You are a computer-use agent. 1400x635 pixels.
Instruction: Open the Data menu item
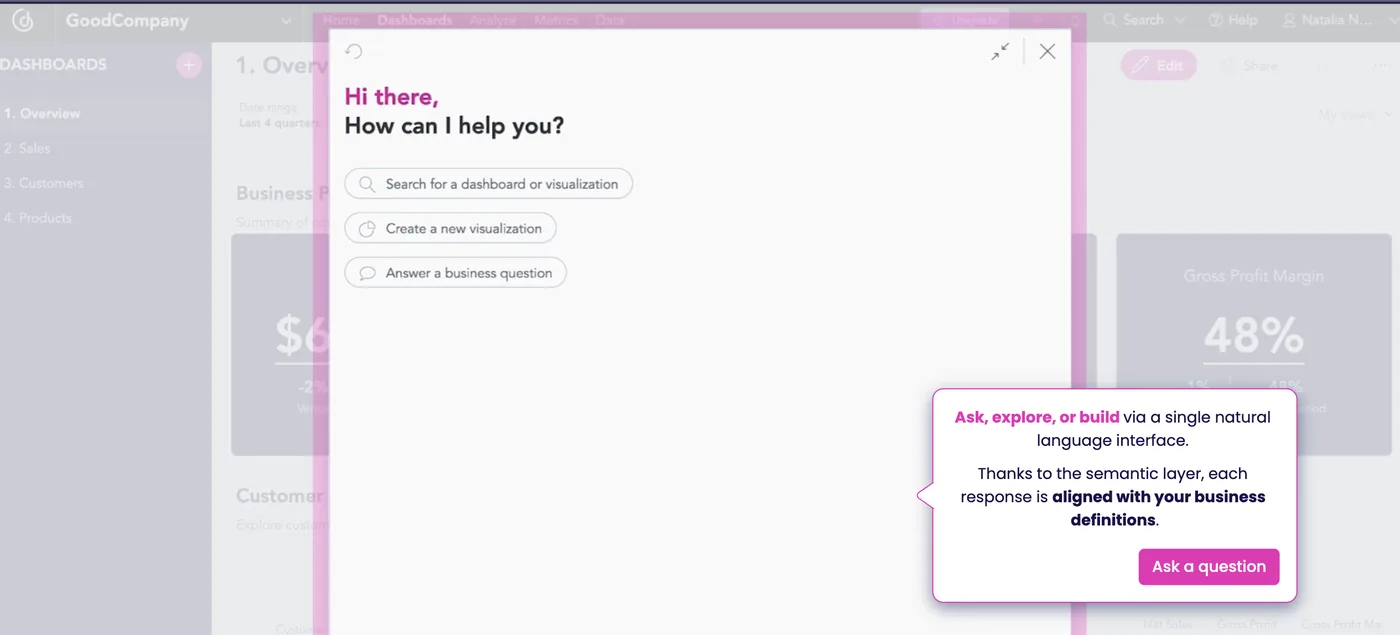(610, 20)
